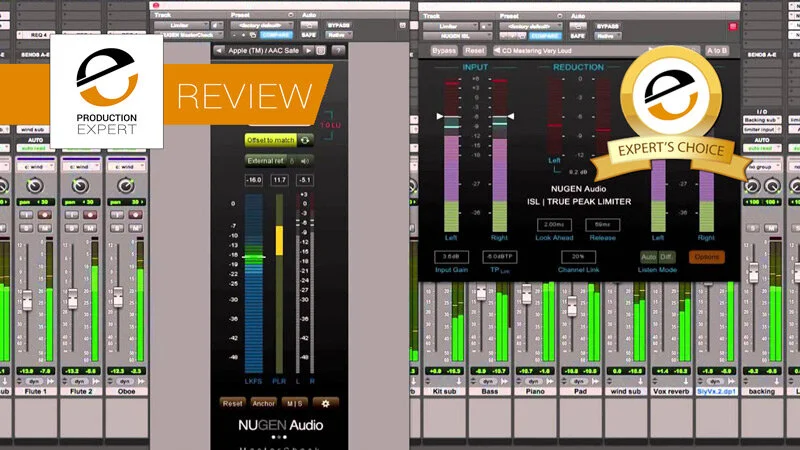Image resolution: width=800 pixels, height=450 pixels.
Task: Toggle Auto listen mode in ISL
Action: pos(648,257)
